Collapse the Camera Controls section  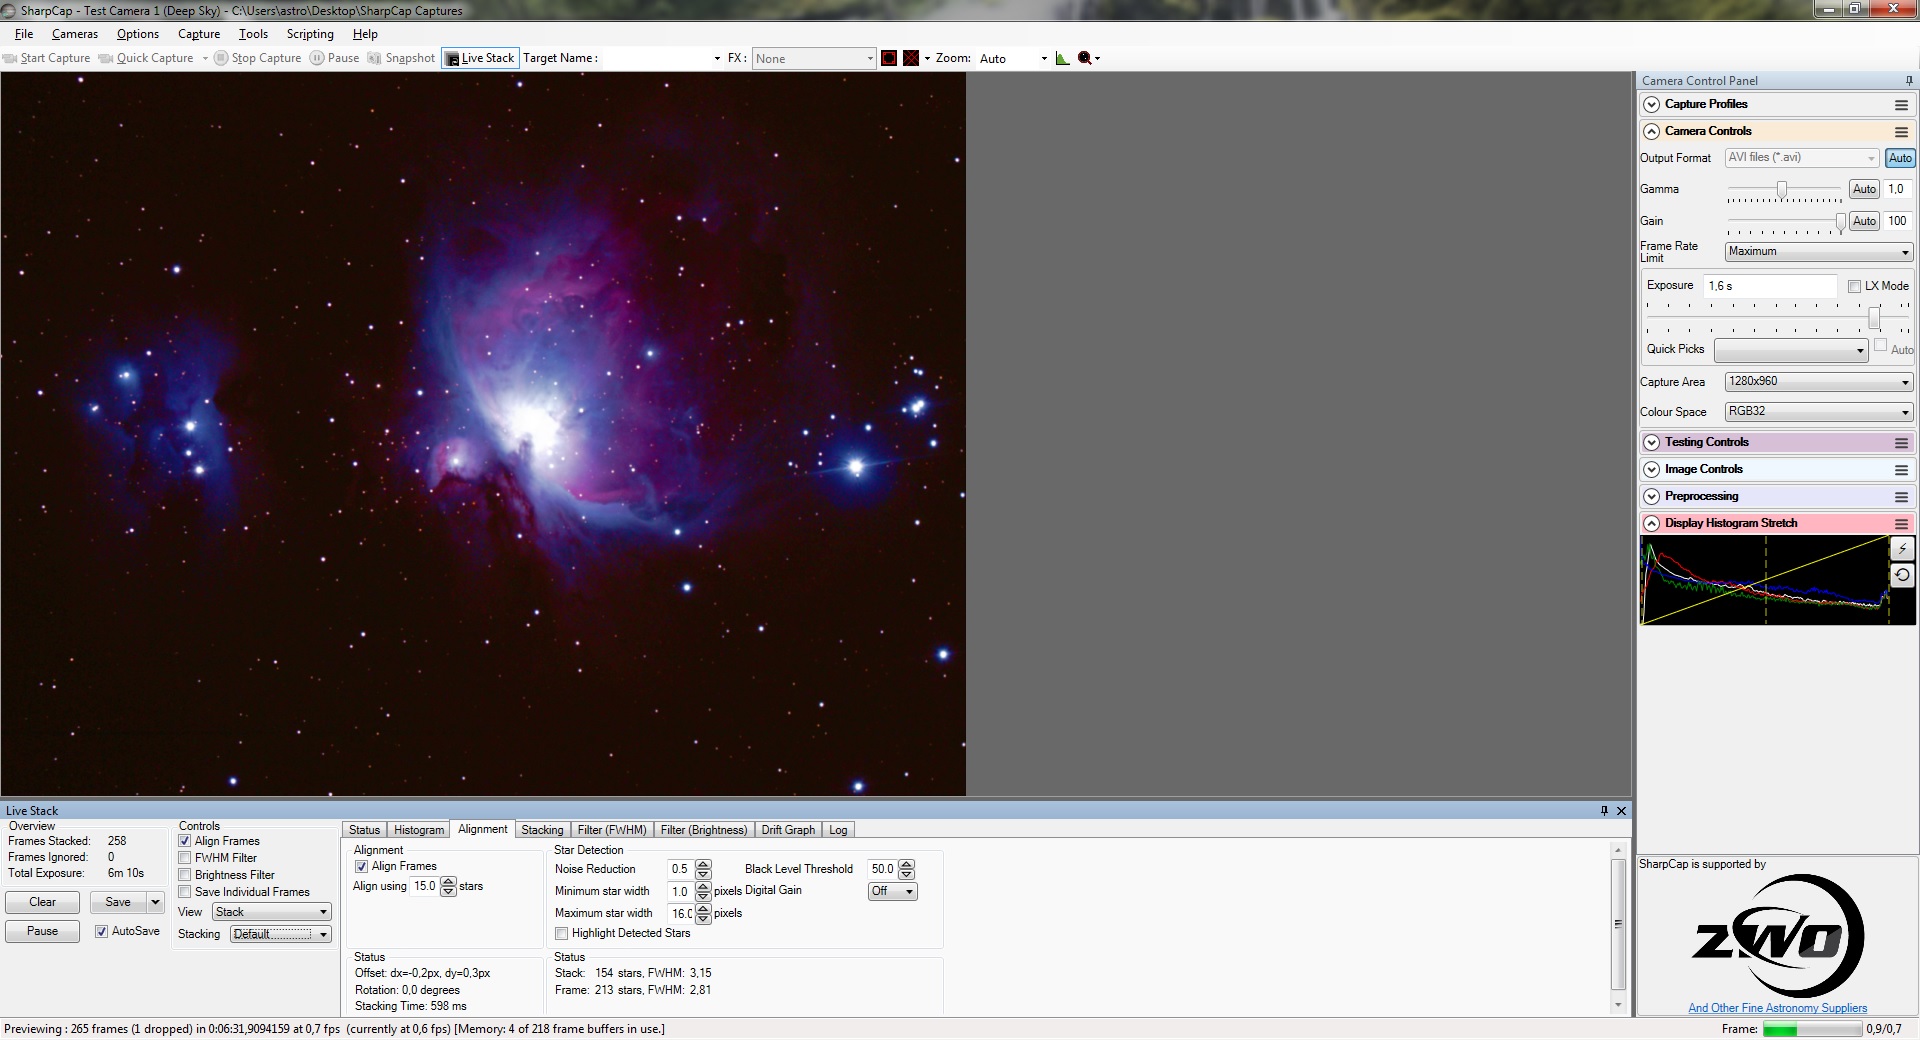pyautogui.click(x=1651, y=132)
